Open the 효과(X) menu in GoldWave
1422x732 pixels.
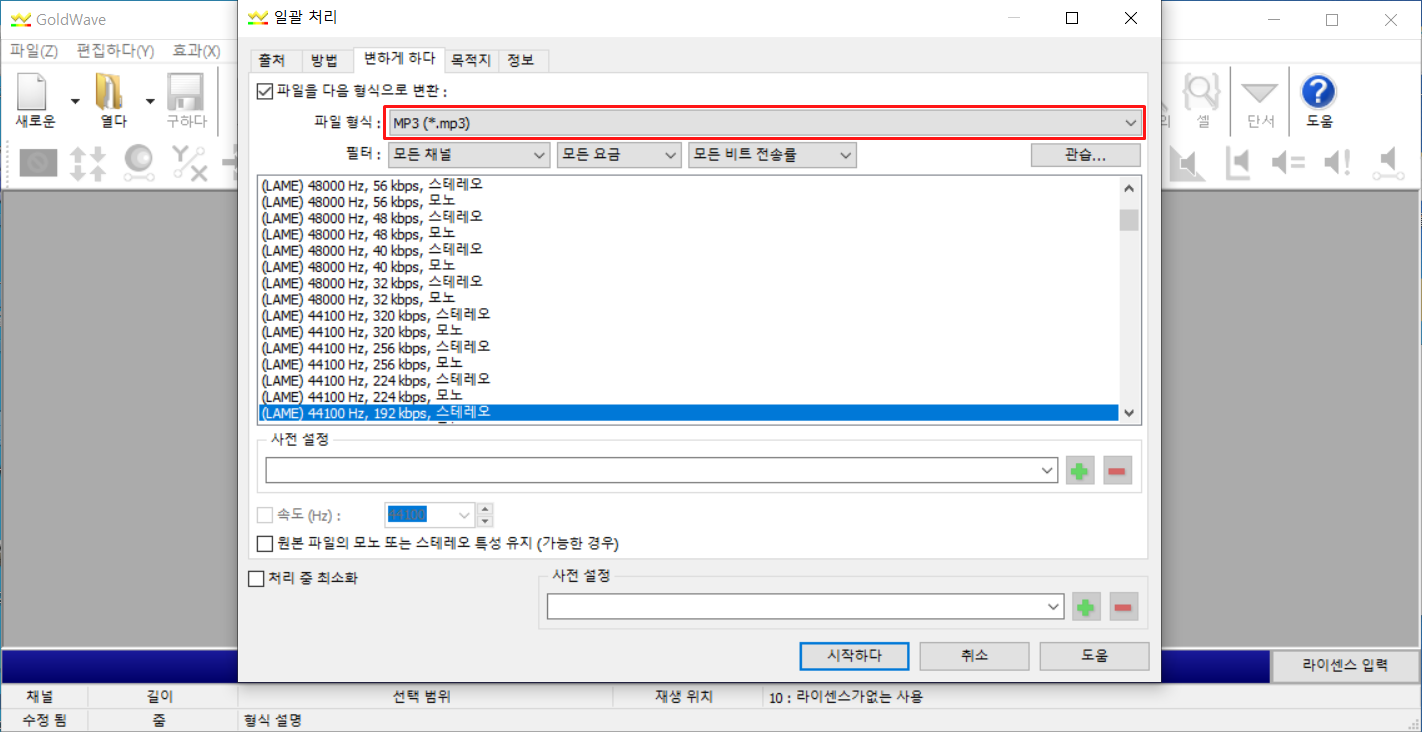[x=196, y=50]
